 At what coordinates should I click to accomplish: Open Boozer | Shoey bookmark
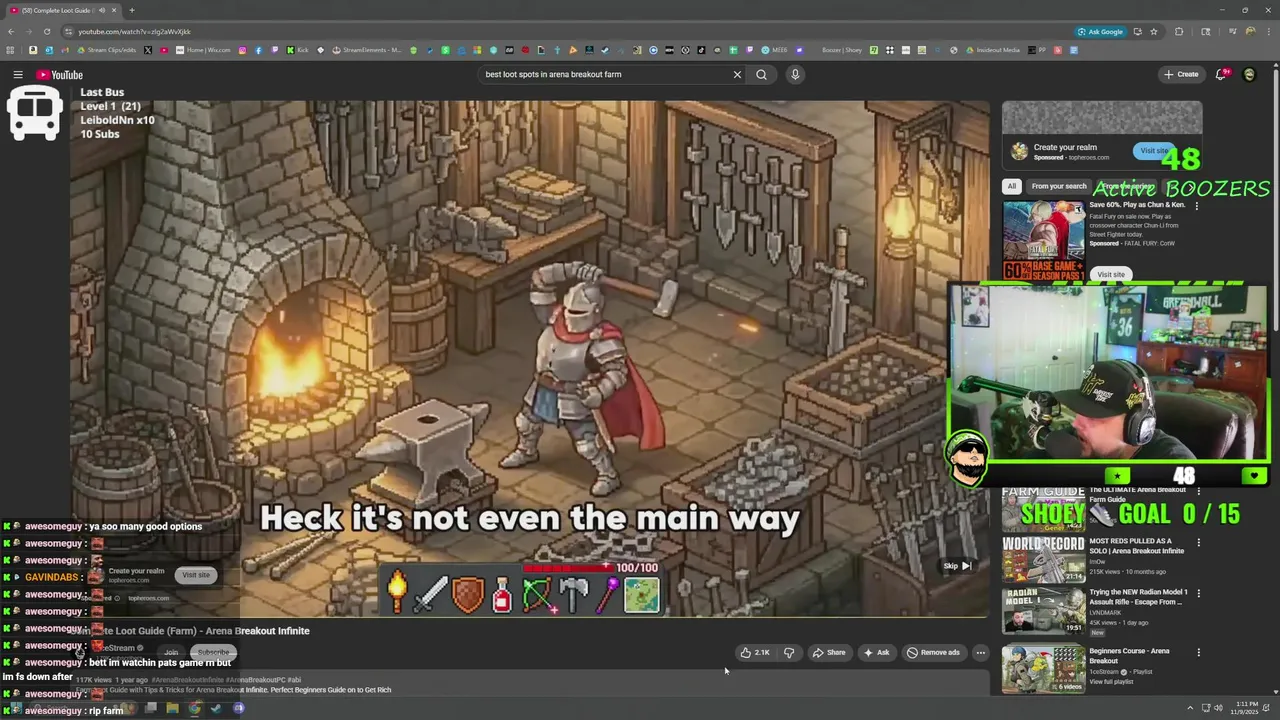click(842, 50)
